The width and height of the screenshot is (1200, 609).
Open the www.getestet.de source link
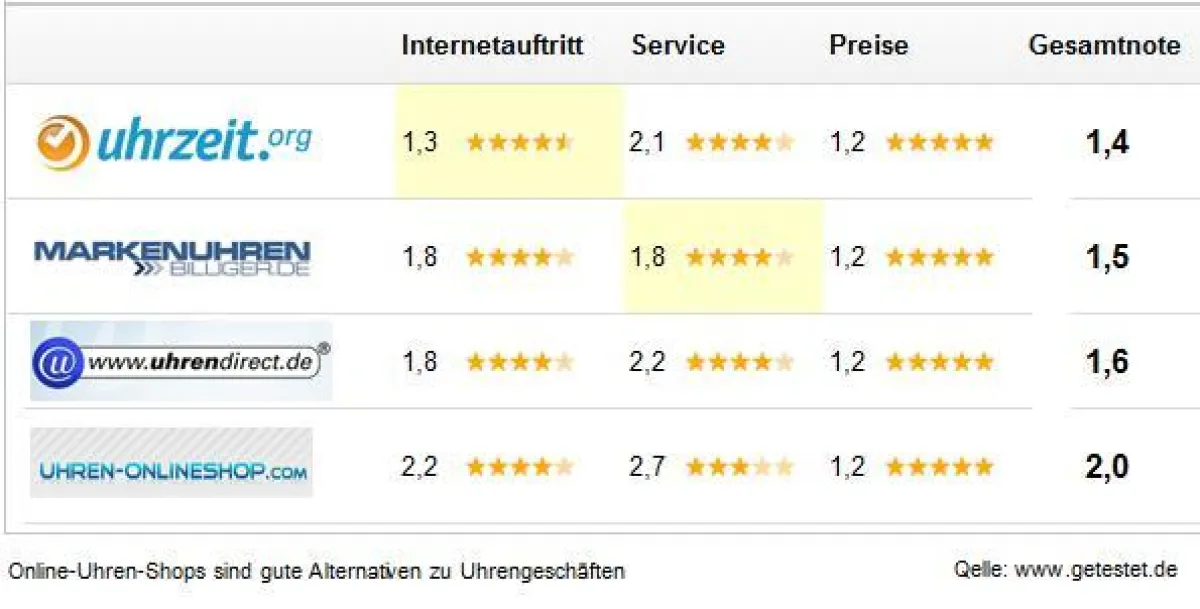pyautogui.click(x=1095, y=570)
